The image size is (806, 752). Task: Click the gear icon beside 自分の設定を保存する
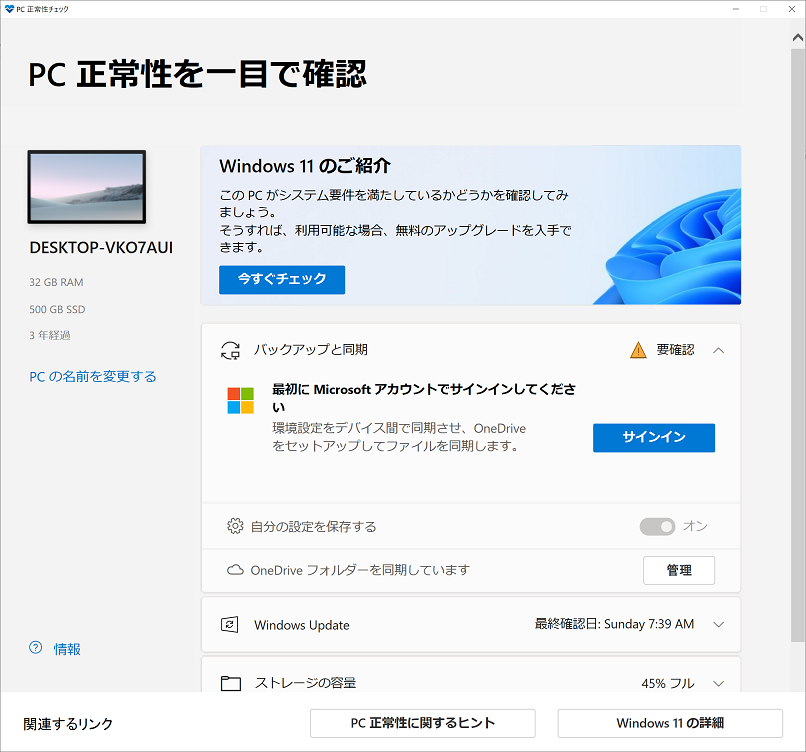(235, 526)
